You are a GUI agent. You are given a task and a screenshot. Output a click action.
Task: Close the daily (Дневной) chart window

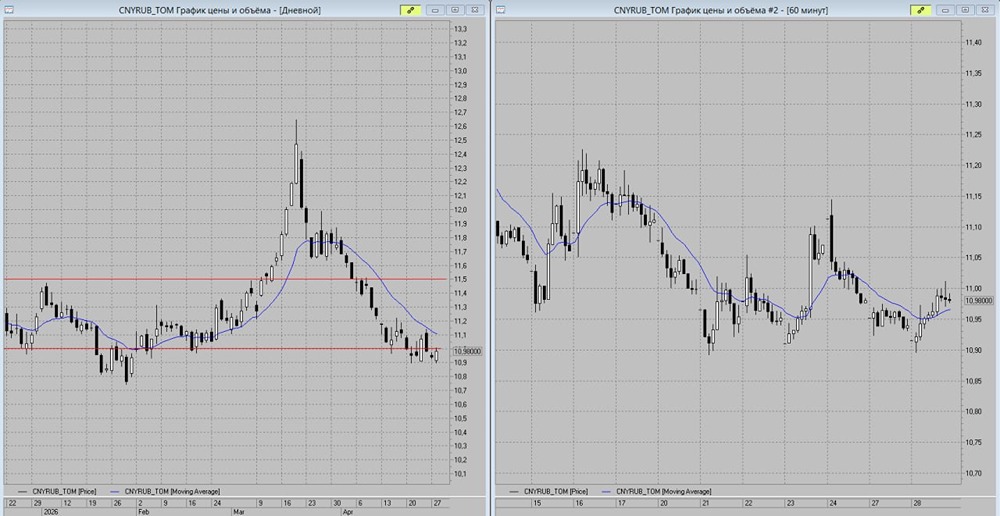click(x=474, y=10)
